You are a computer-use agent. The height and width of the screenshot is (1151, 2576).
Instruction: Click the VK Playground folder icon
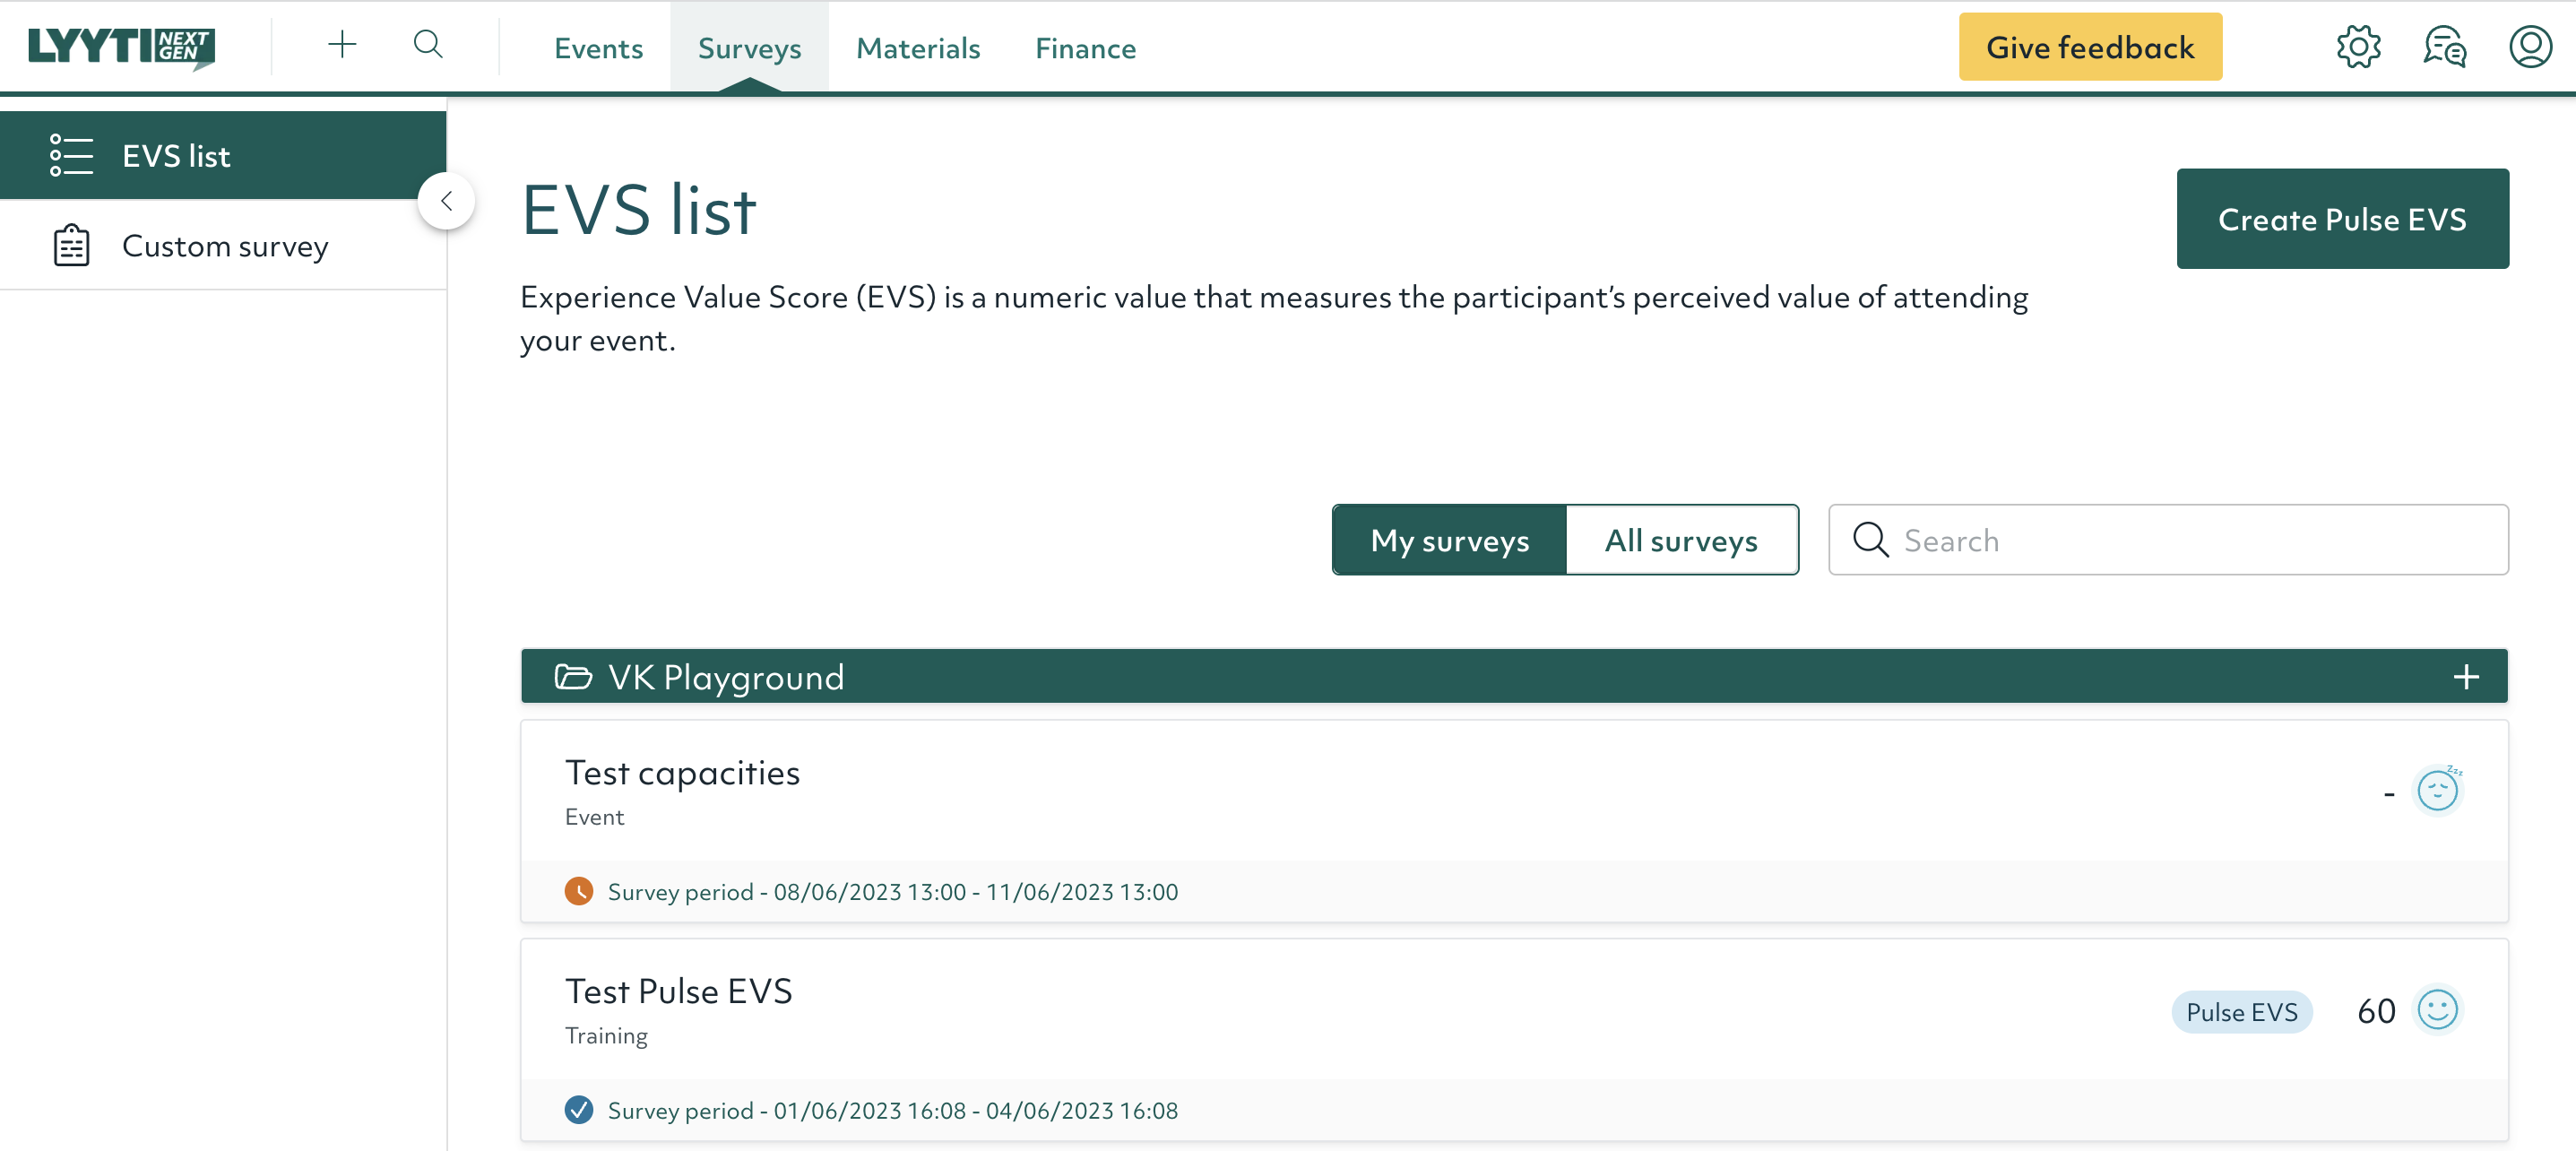pyautogui.click(x=573, y=677)
